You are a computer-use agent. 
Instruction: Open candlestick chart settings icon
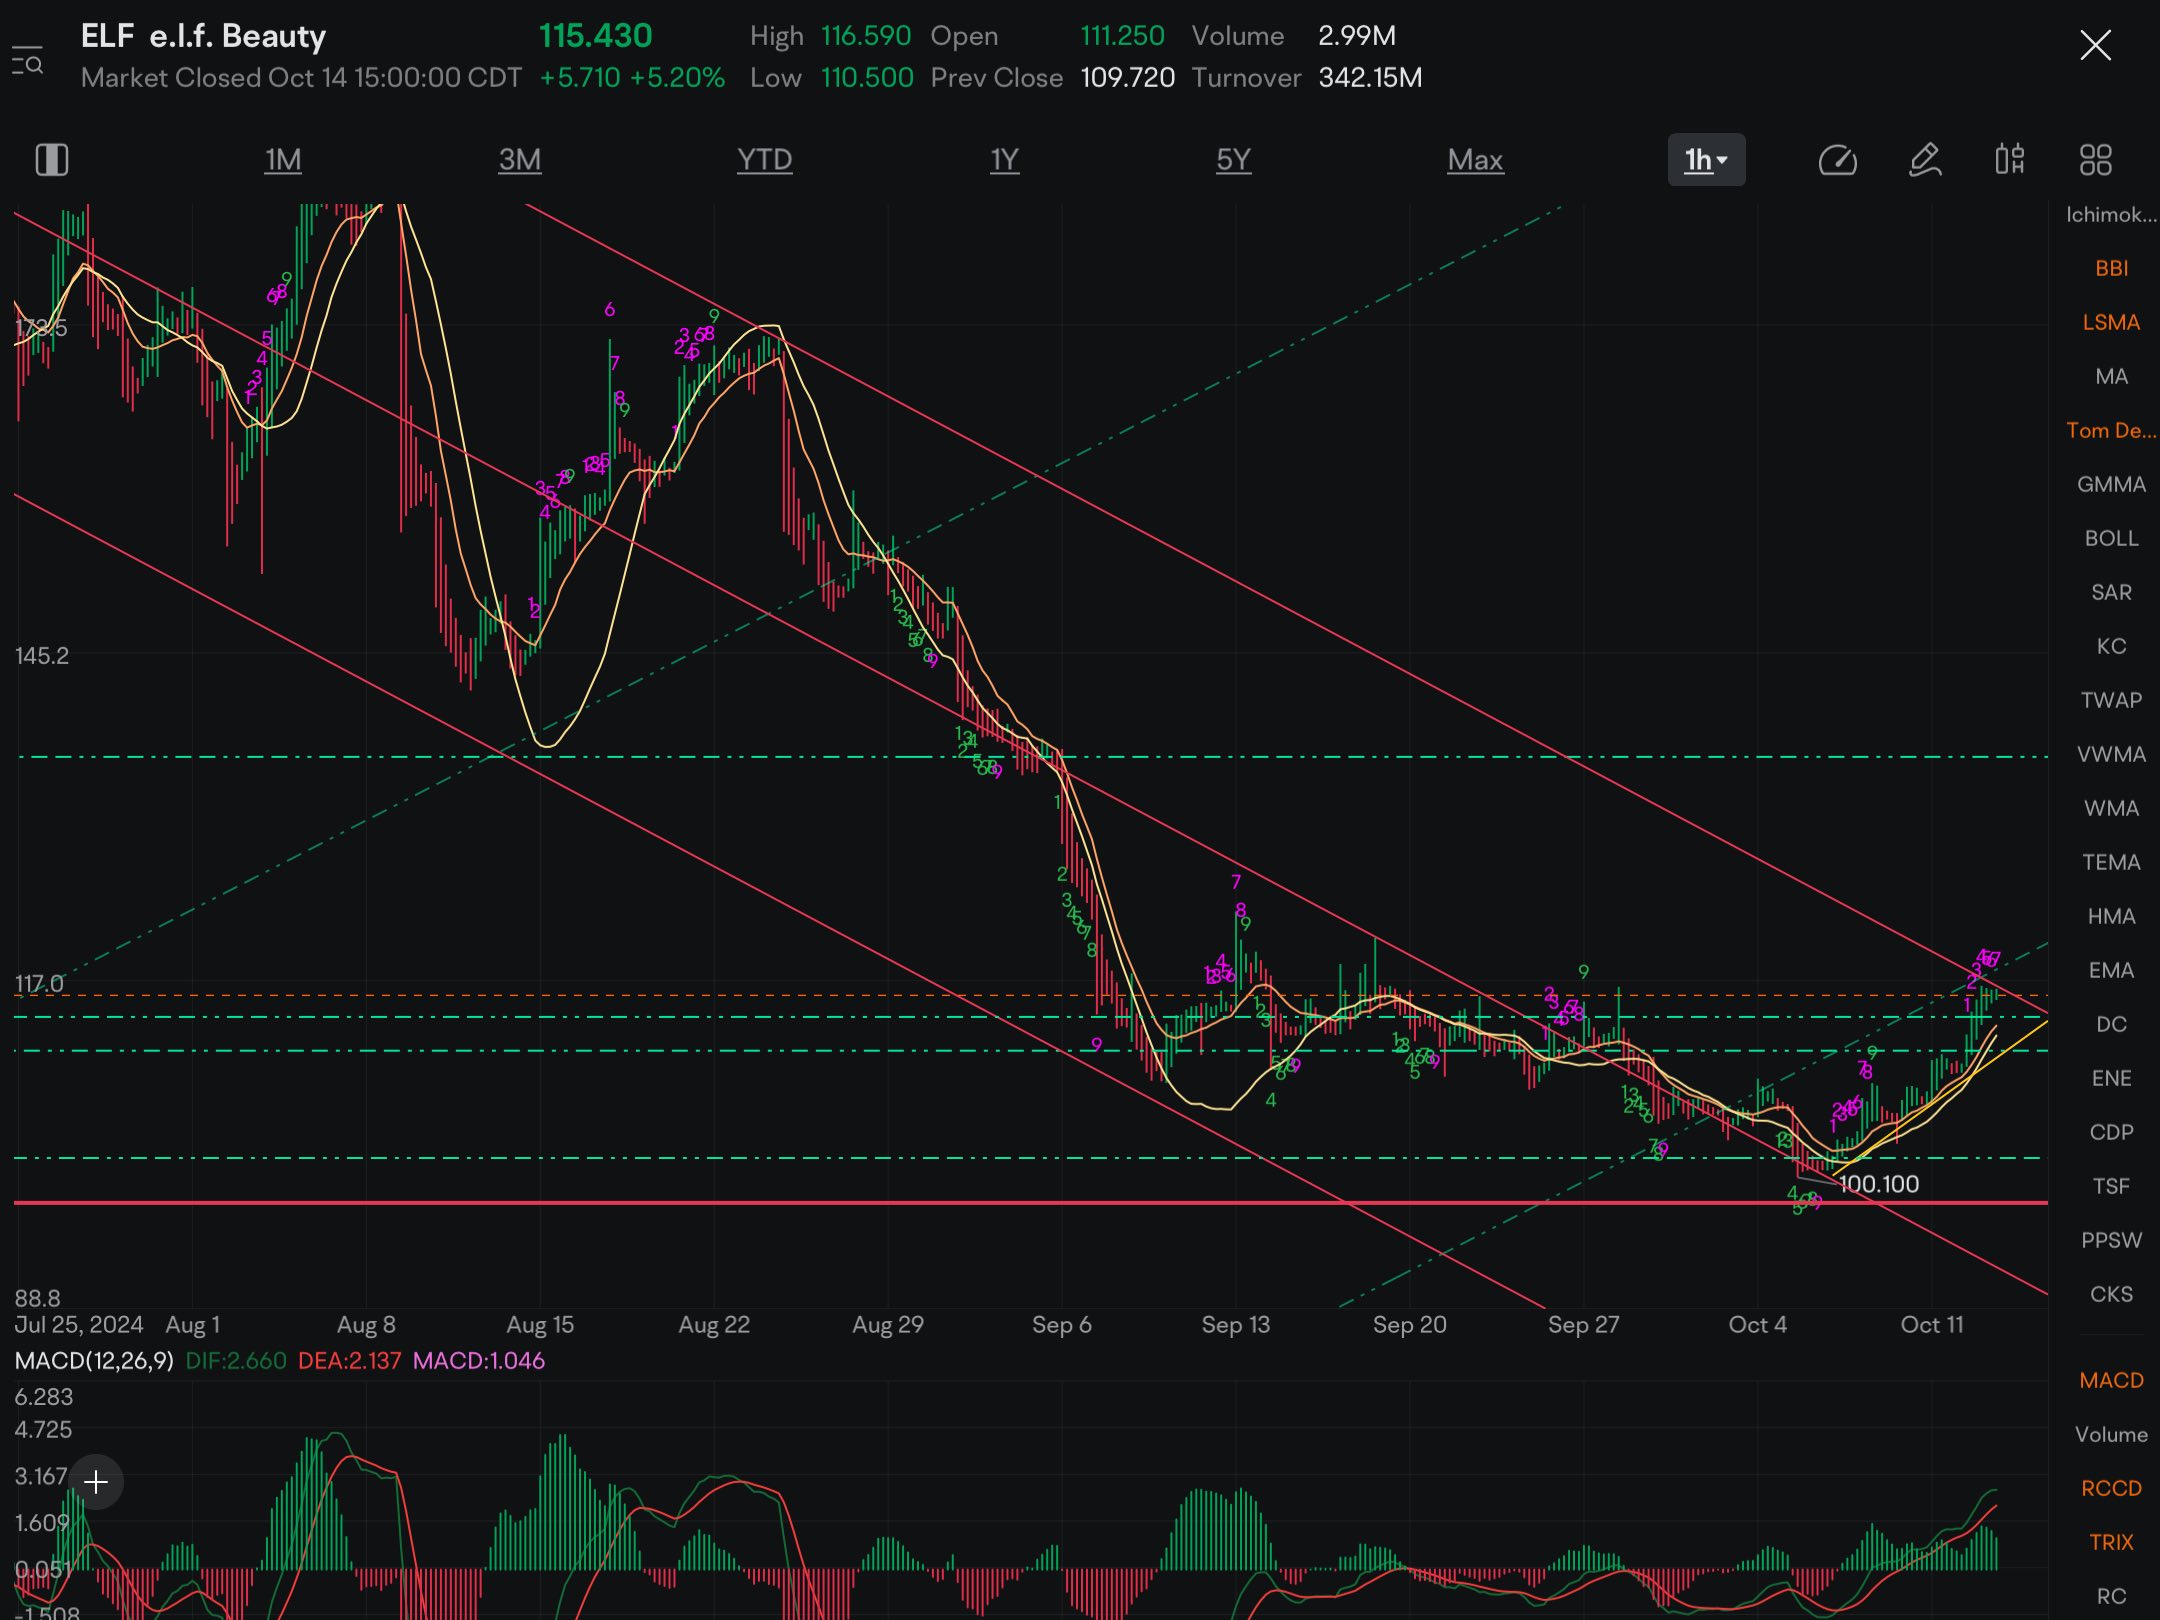pos(2010,160)
